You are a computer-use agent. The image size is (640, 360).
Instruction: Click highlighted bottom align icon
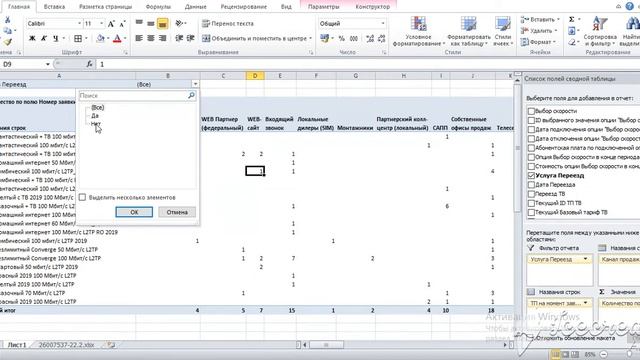pos(162,24)
